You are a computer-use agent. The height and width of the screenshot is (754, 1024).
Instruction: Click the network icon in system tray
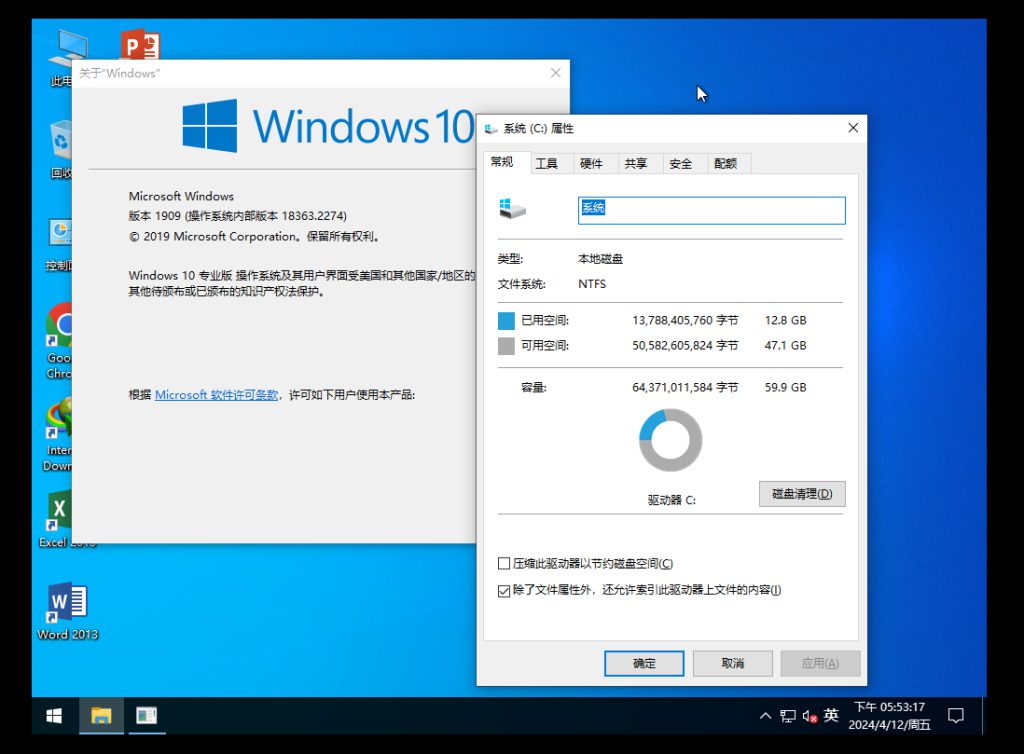[788, 716]
